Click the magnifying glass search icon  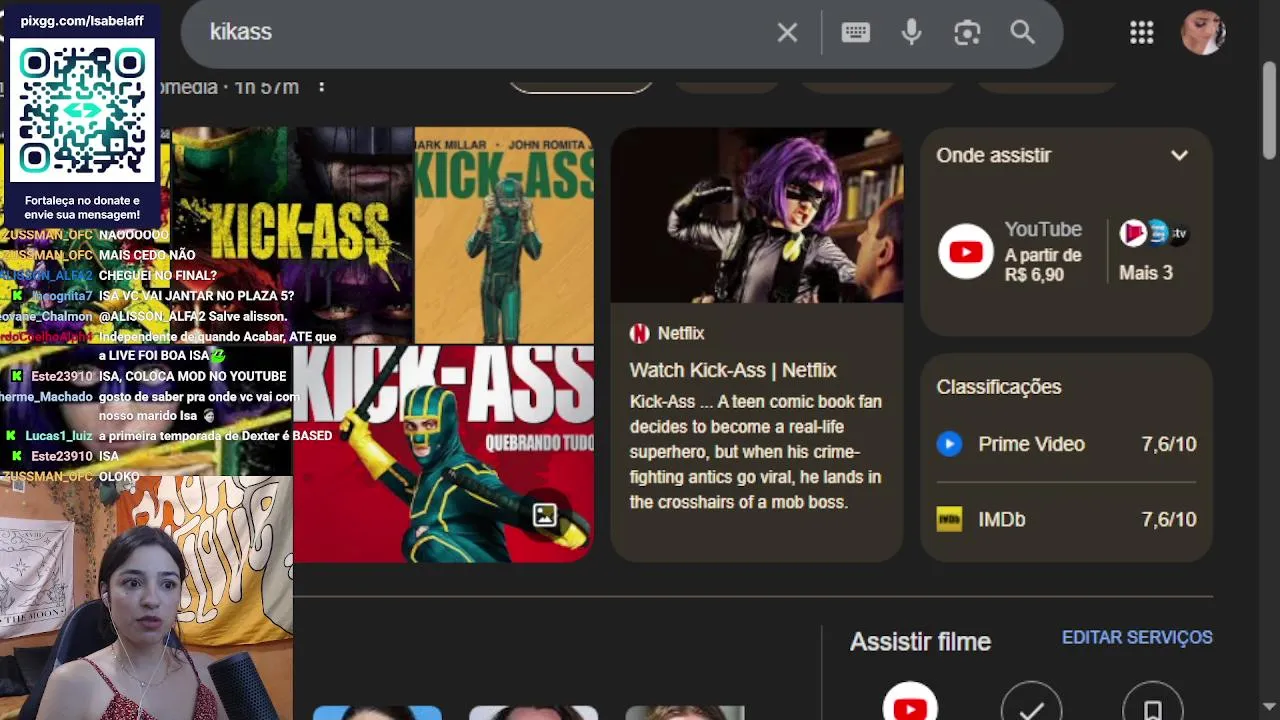pos(1022,32)
